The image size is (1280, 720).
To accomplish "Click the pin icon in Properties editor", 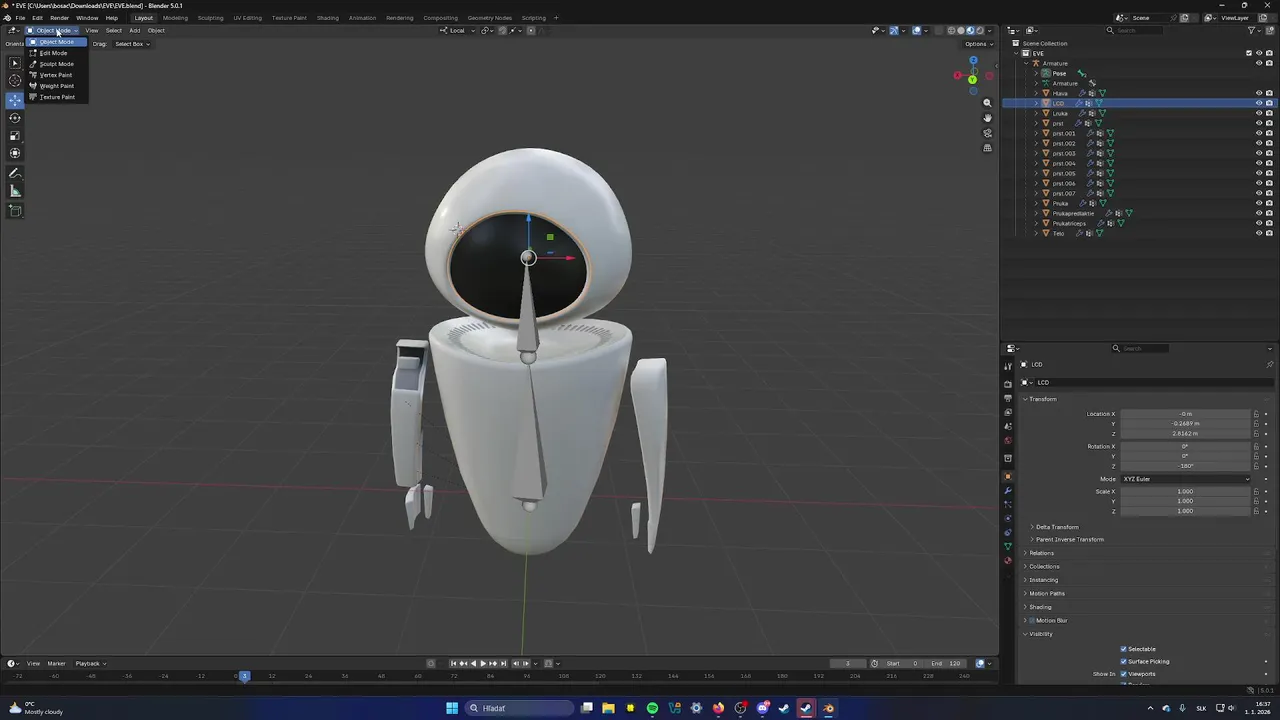I will (x=1269, y=364).
